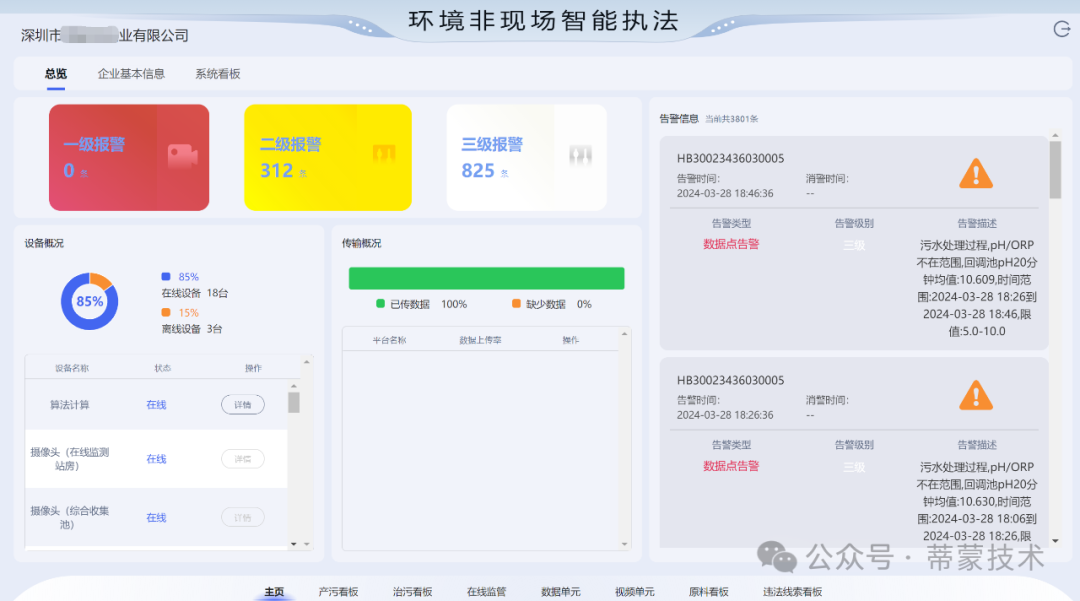Image resolution: width=1080 pixels, height=601 pixels.
Task: Select the 视频单元 tab
Action: (x=635, y=591)
